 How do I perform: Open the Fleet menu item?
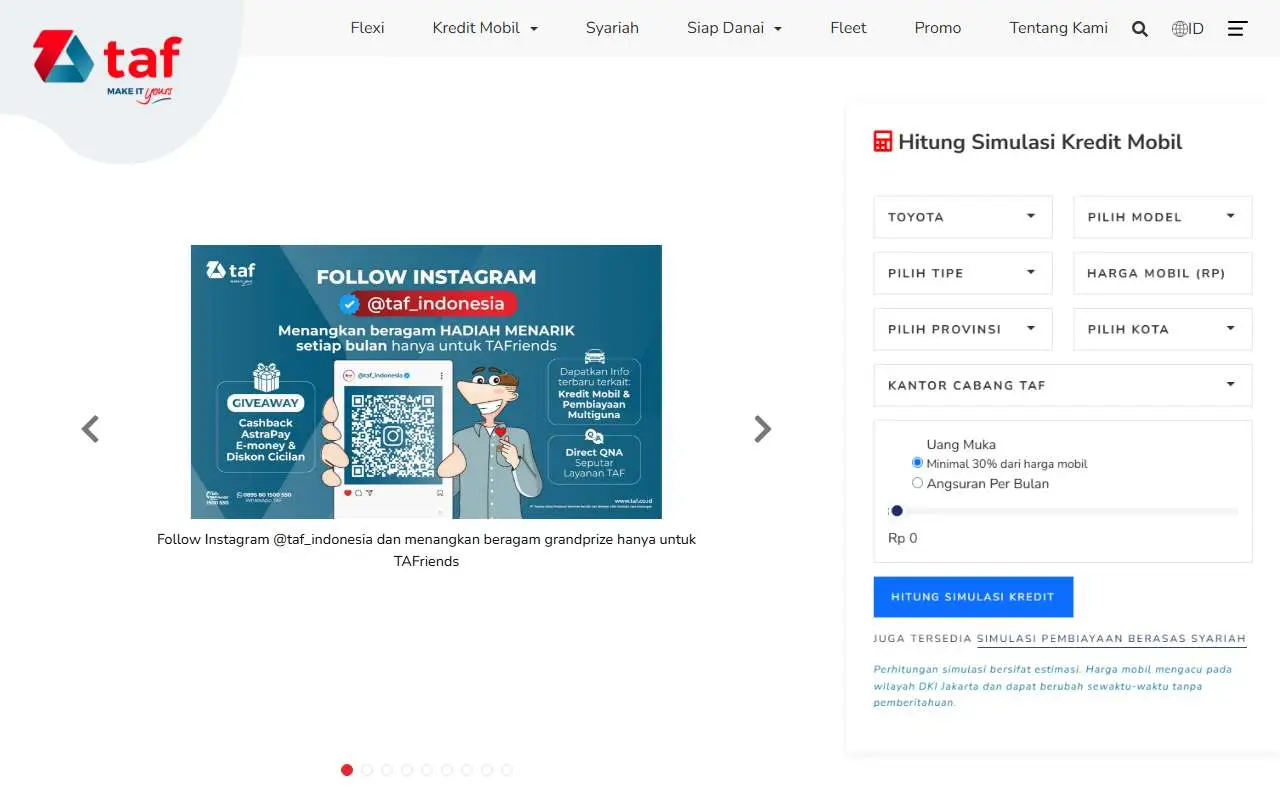(848, 28)
